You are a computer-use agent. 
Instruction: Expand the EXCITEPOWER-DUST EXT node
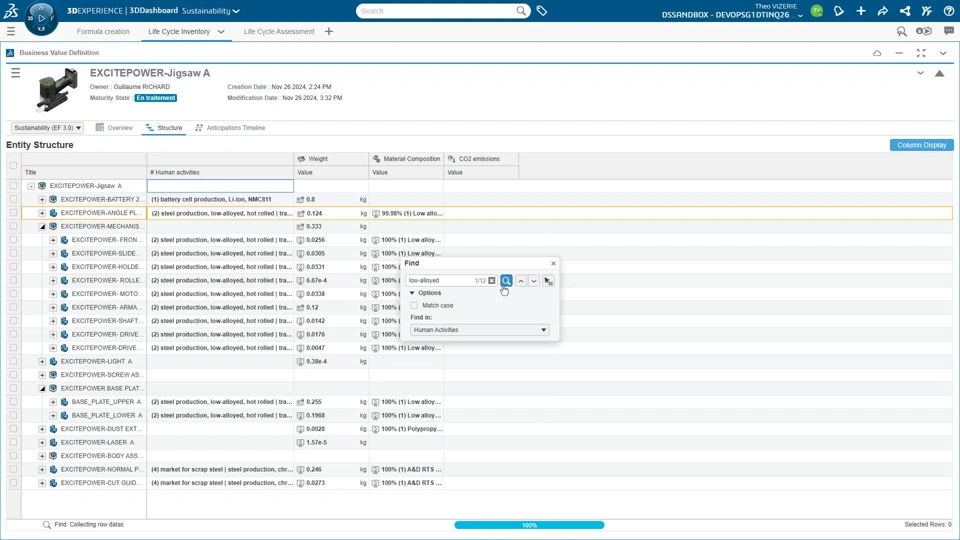[x=42, y=429]
